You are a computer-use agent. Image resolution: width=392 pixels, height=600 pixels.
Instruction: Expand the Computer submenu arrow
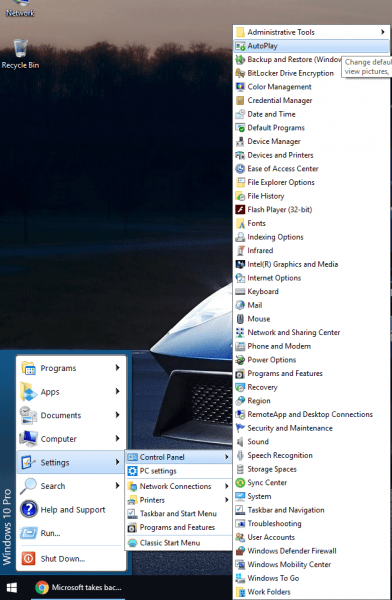point(118,439)
